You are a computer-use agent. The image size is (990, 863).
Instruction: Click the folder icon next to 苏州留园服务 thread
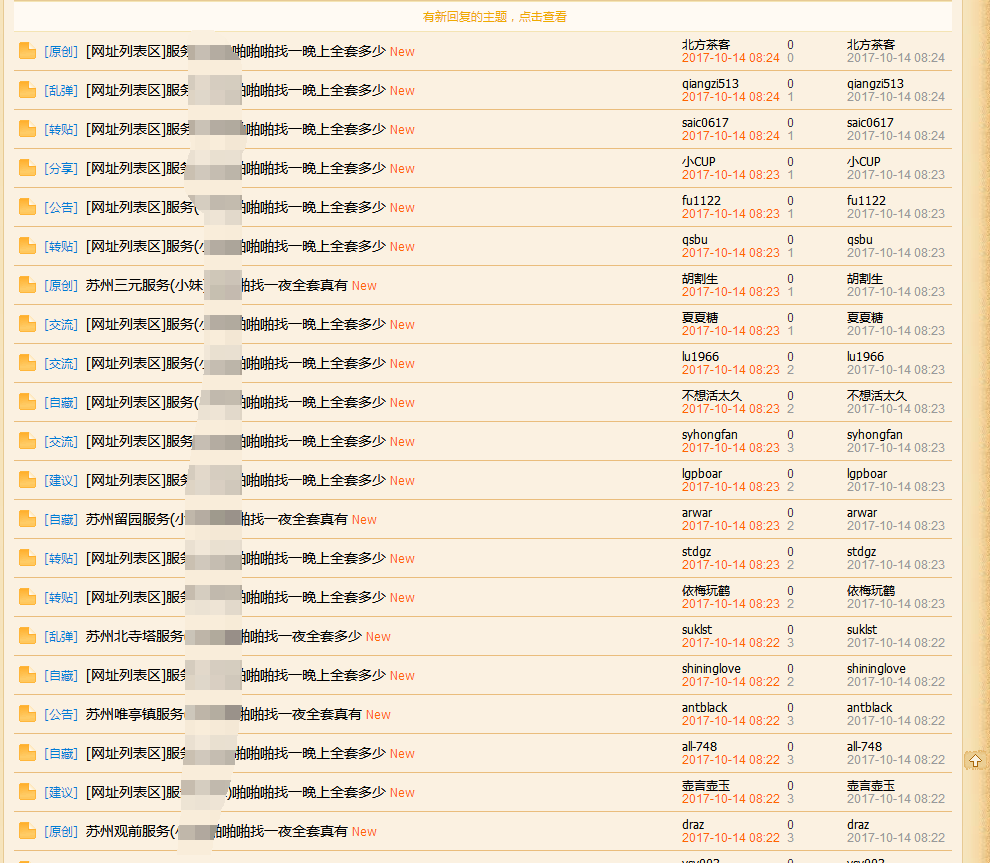click(26, 519)
